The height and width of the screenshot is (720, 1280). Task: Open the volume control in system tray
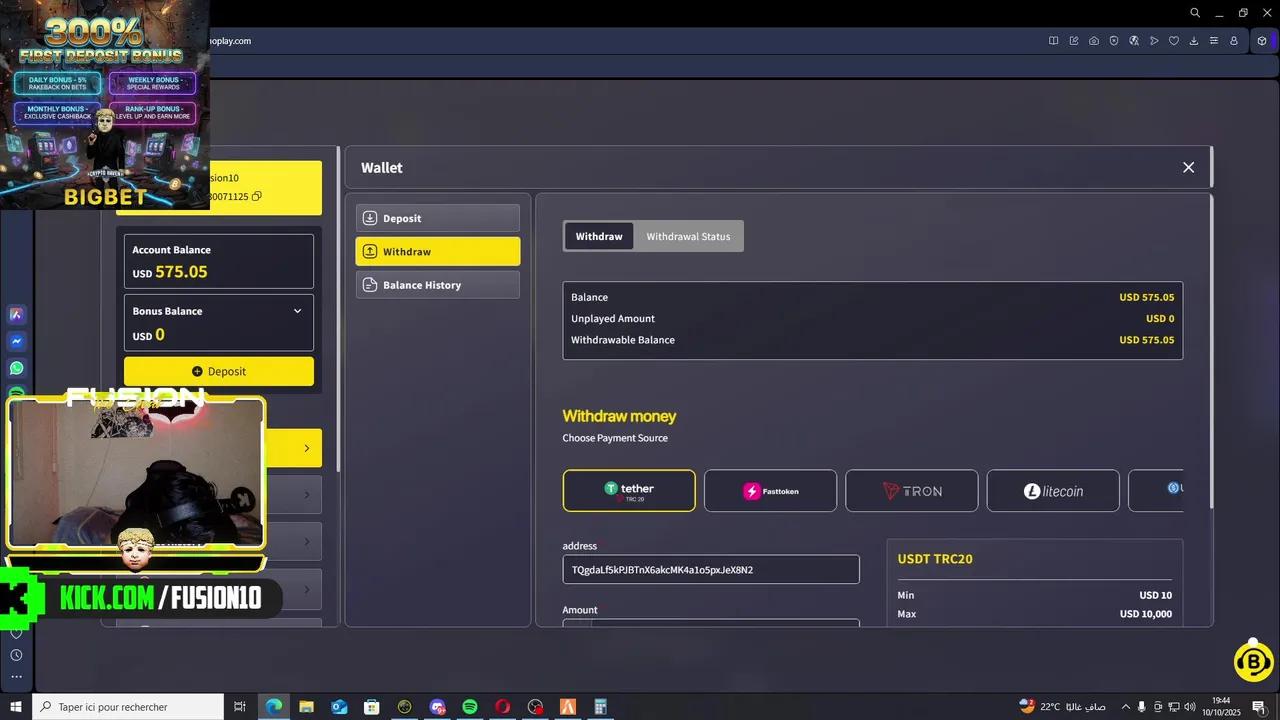(x=1190, y=707)
